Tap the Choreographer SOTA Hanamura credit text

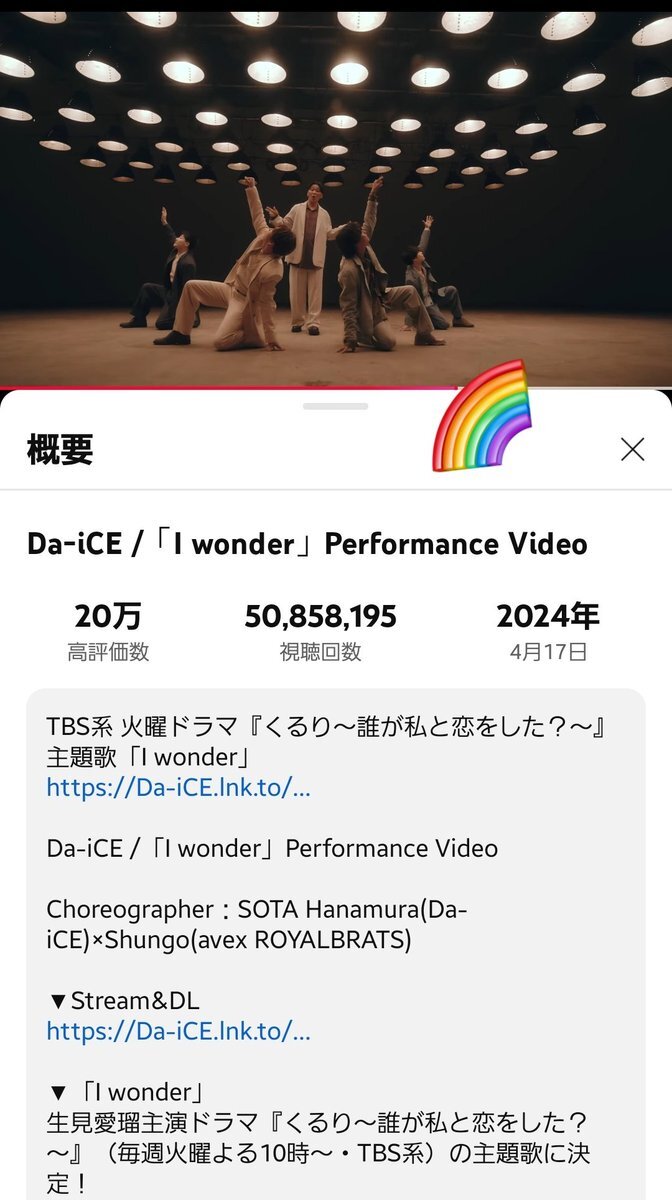click(257, 925)
